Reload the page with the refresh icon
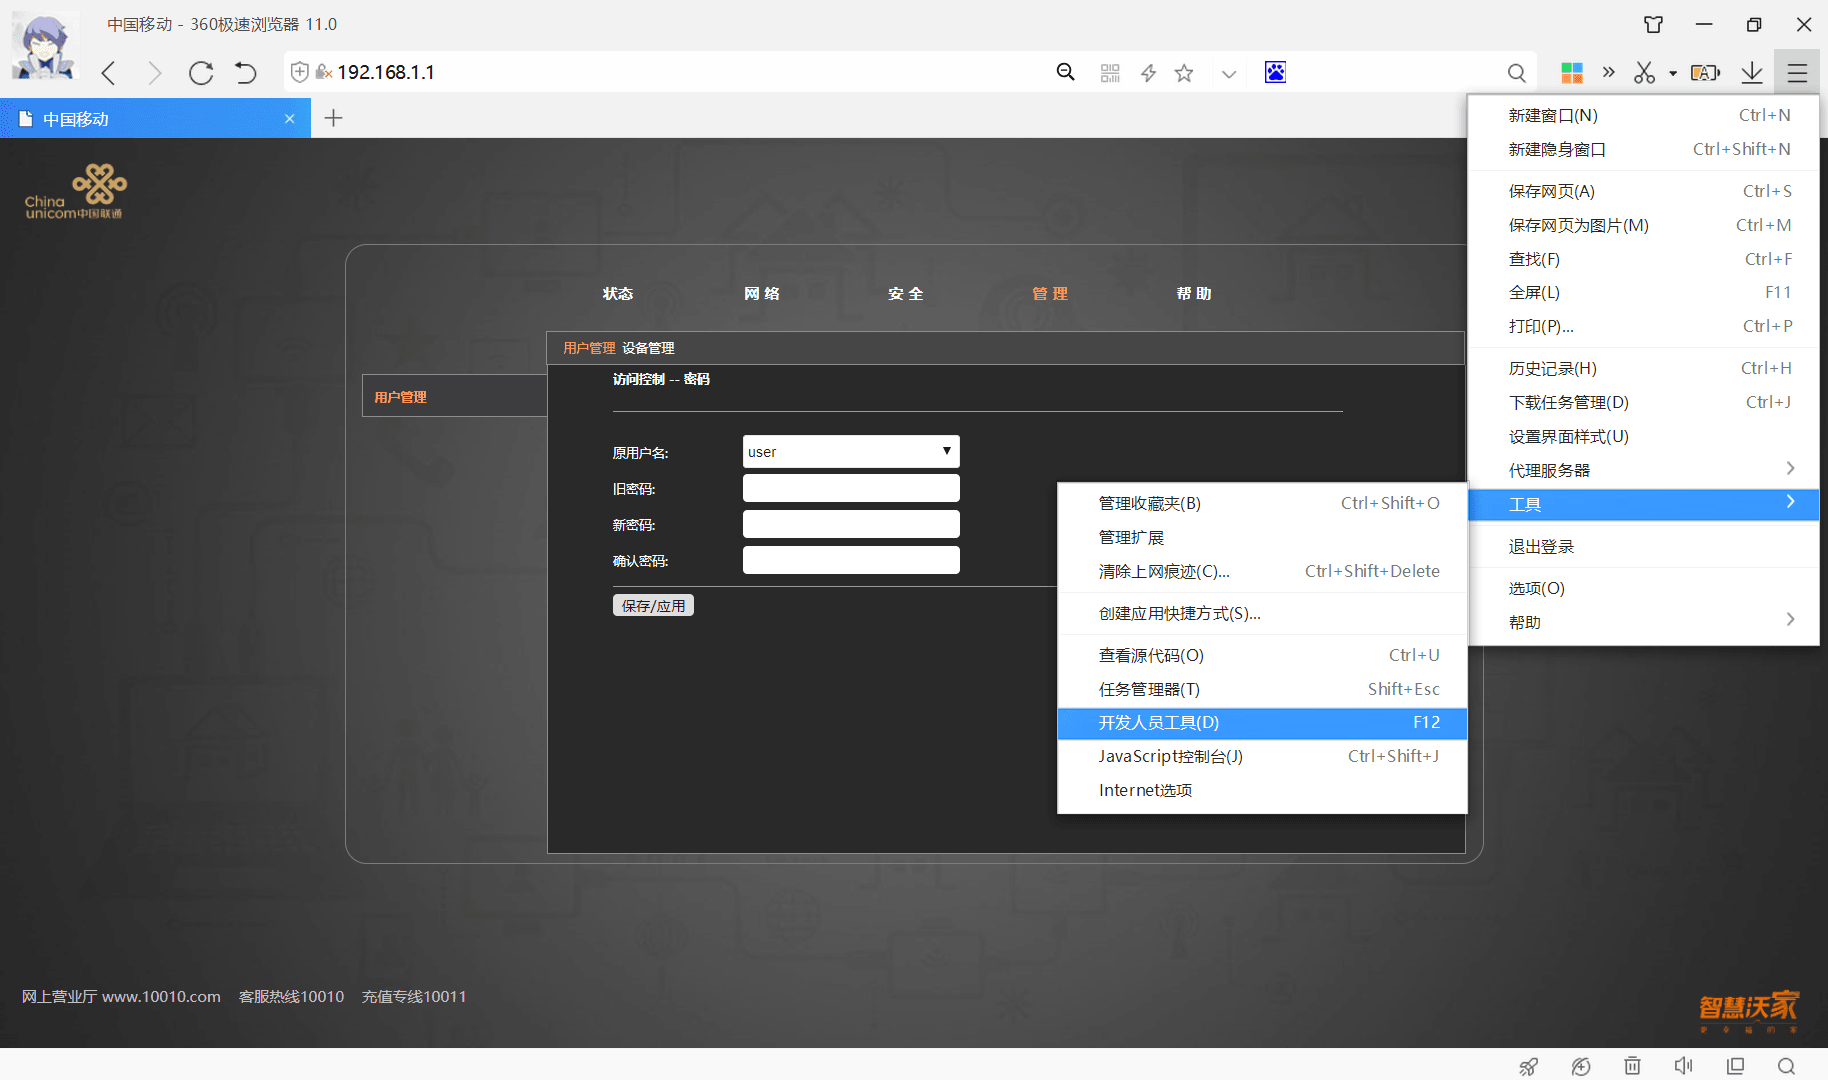Viewport: 1828px width, 1080px height. coord(201,73)
